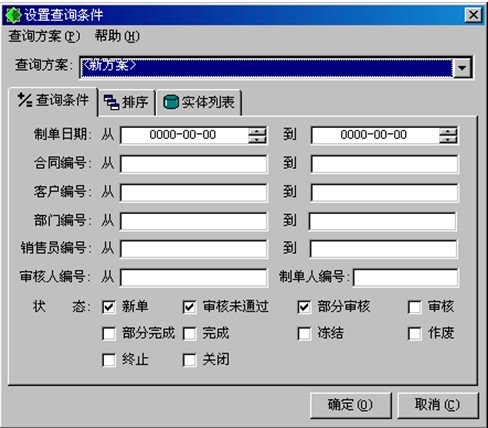Click the 查询条件 tab plus-minus icon
The image size is (488, 428).
[x=25, y=100]
